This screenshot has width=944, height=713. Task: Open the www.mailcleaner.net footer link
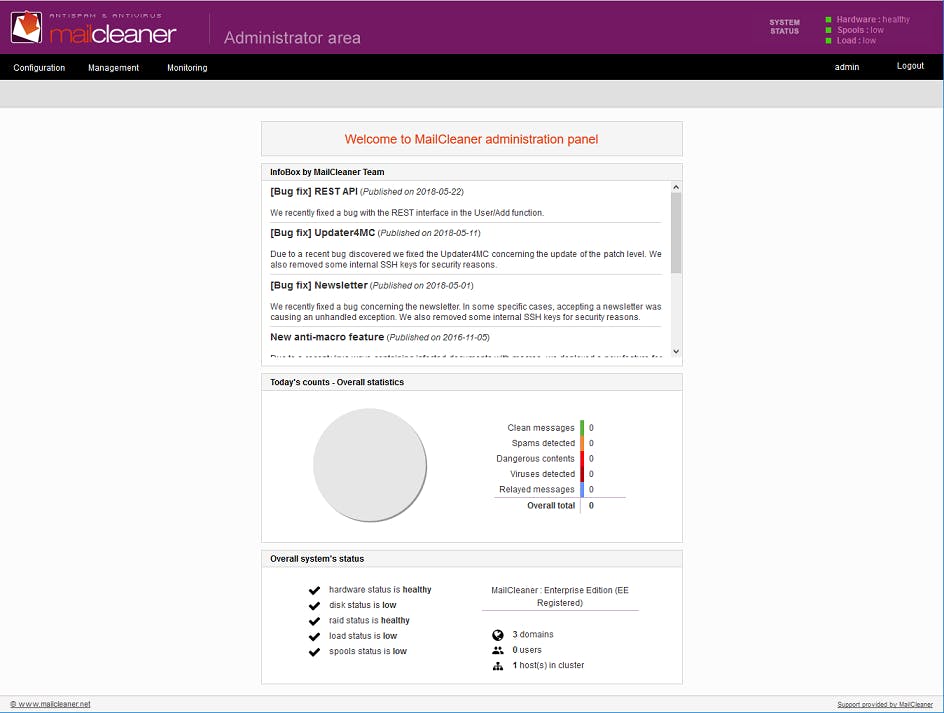[51, 704]
